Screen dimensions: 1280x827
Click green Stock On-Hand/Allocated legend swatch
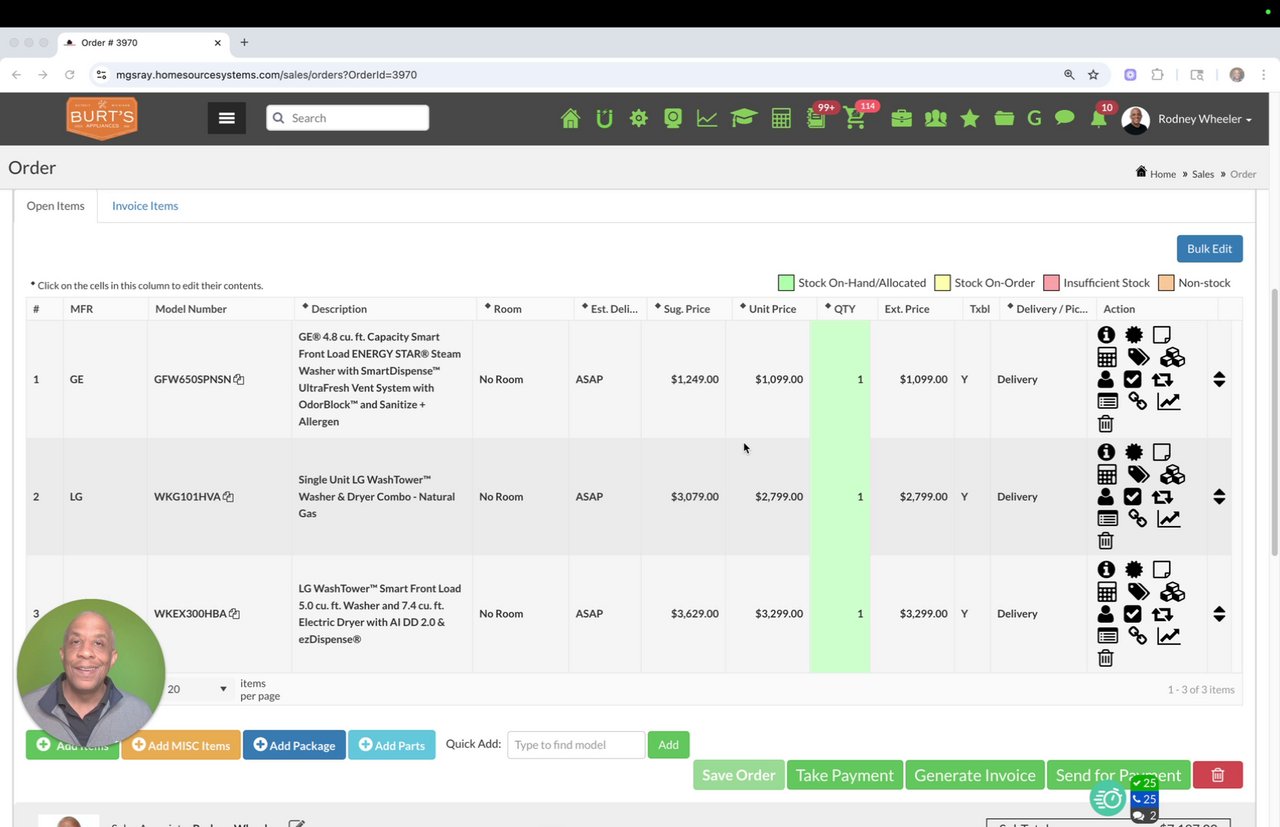(x=786, y=283)
